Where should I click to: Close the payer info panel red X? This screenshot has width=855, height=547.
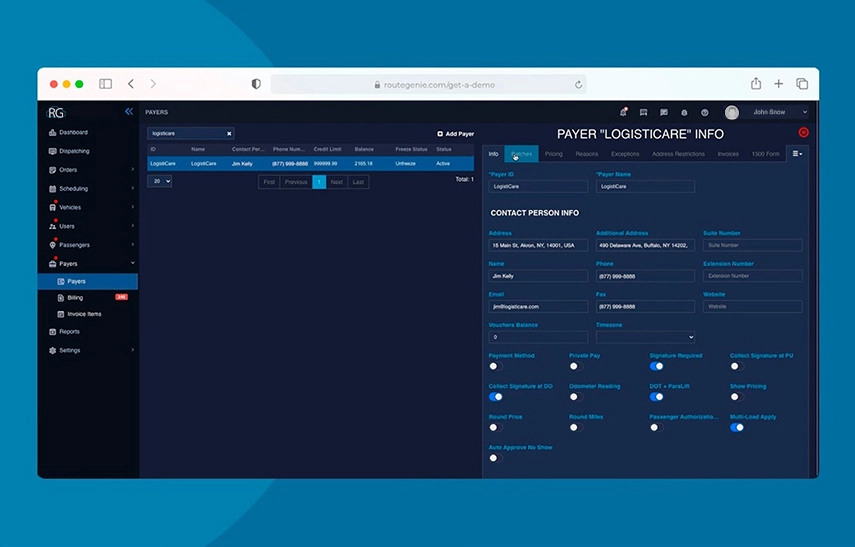pyautogui.click(x=803, y=133)
